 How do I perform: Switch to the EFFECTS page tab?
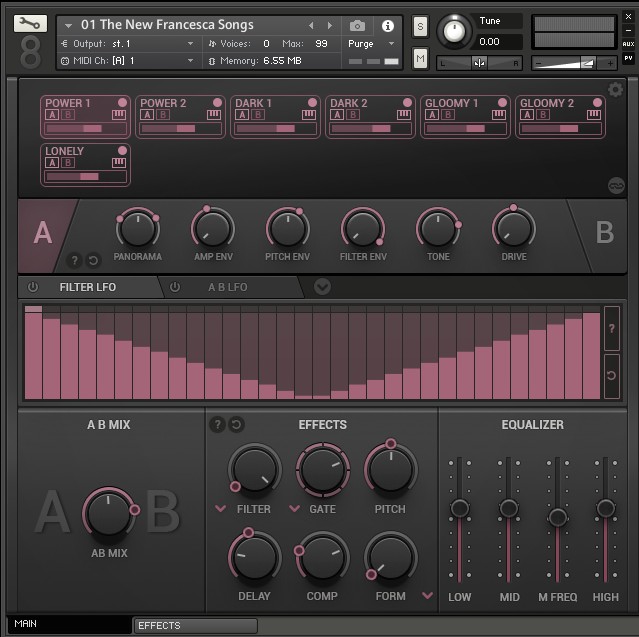pyautogui.click(x=194, y=626)
